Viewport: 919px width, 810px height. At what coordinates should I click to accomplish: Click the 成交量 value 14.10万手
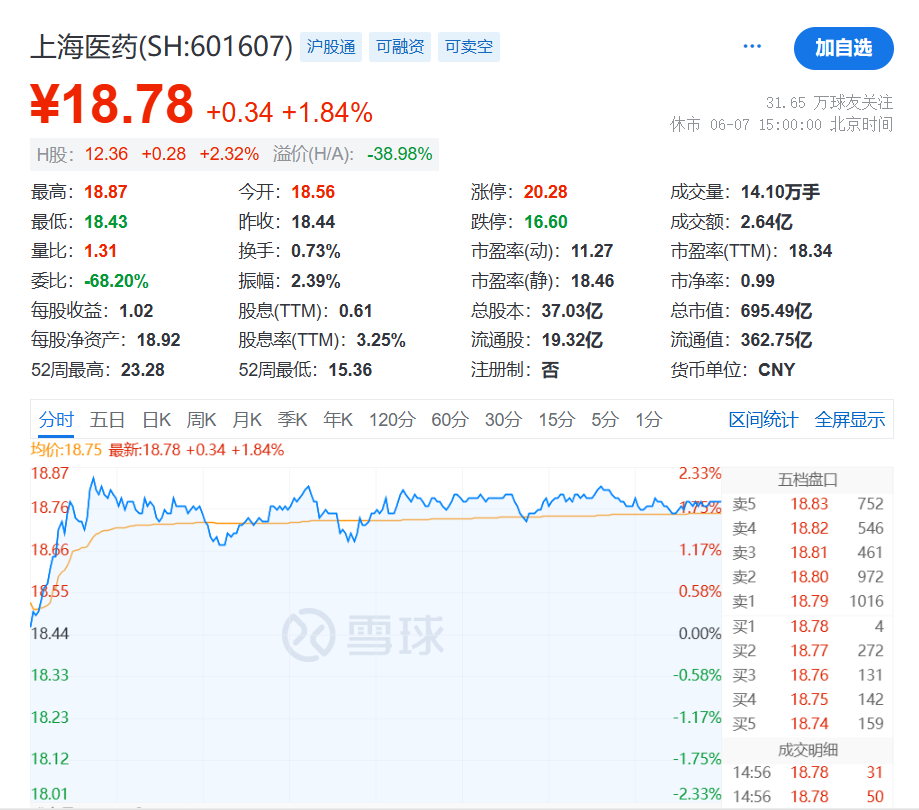click(780, 192)
